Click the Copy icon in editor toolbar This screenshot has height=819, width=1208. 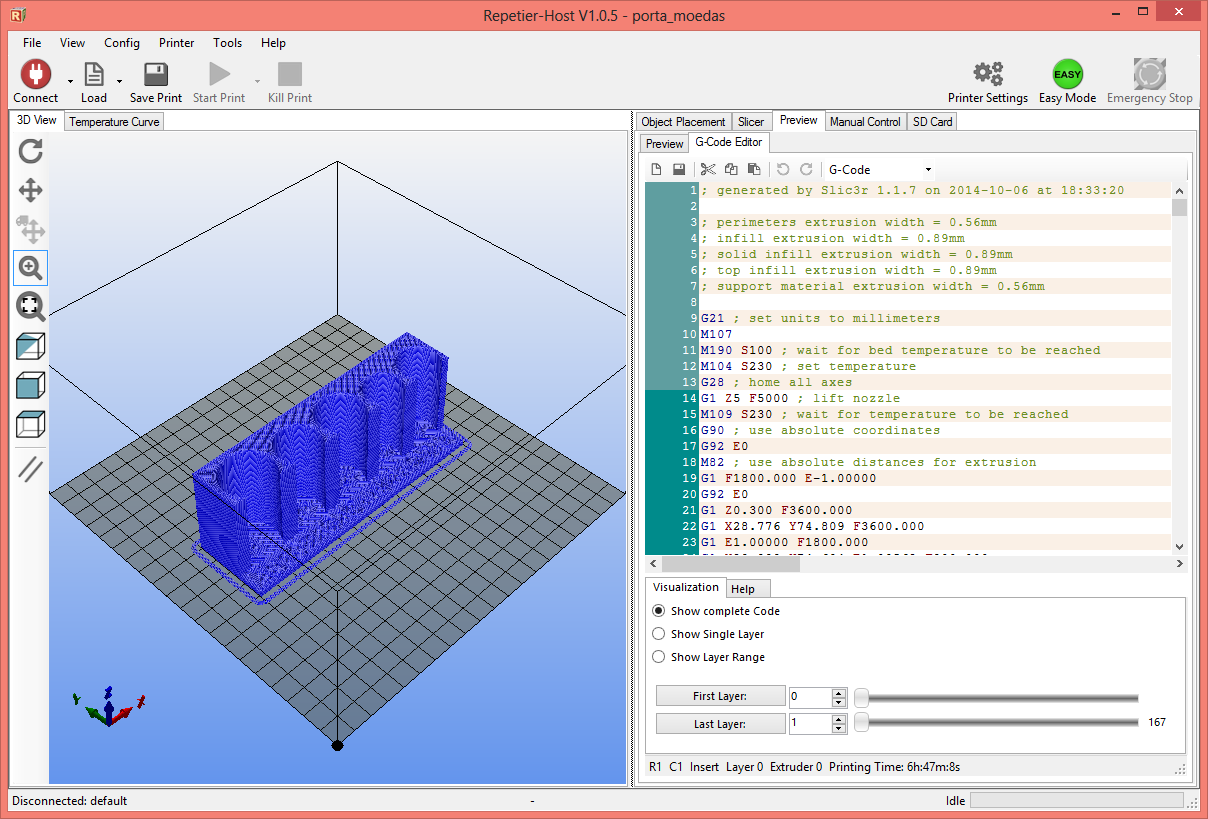point(731,170)
